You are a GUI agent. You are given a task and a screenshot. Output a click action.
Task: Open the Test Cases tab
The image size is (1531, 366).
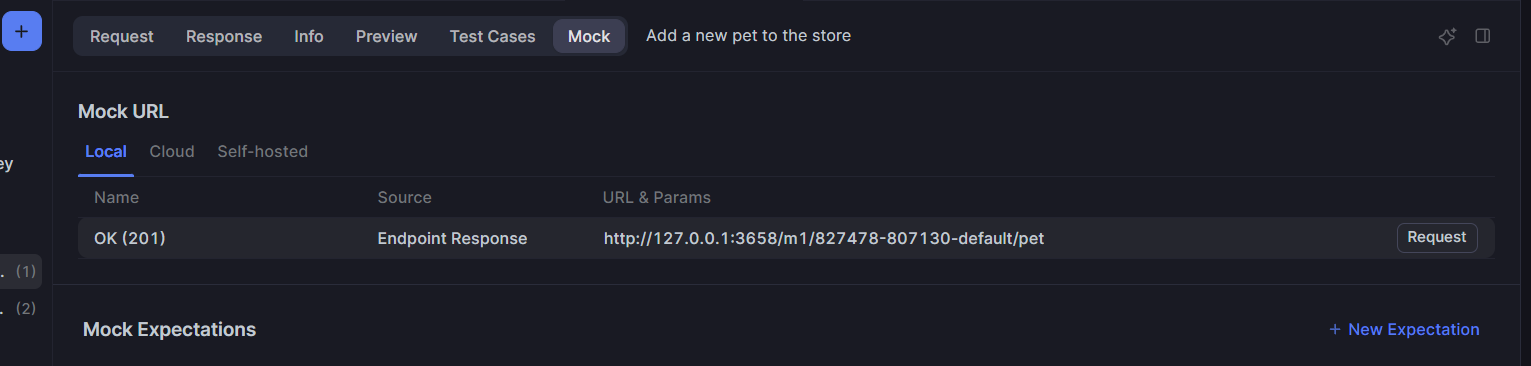[x=492, y=36]
